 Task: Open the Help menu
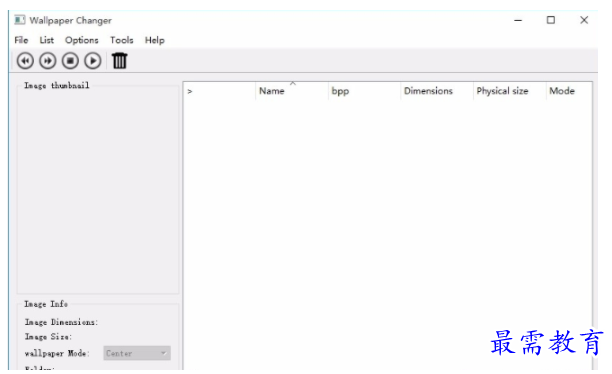(x=155, y=40)
